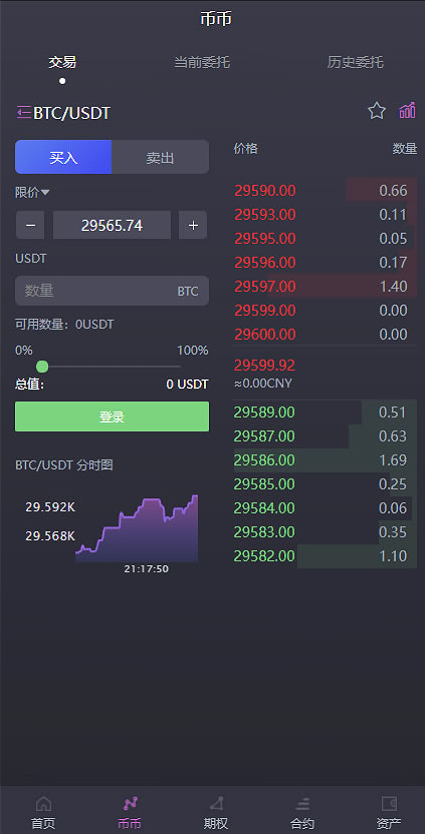Add BTC/USDT to favorites with star icon
The height and width of the screenshot is (834, 425).
click(377, 111)
